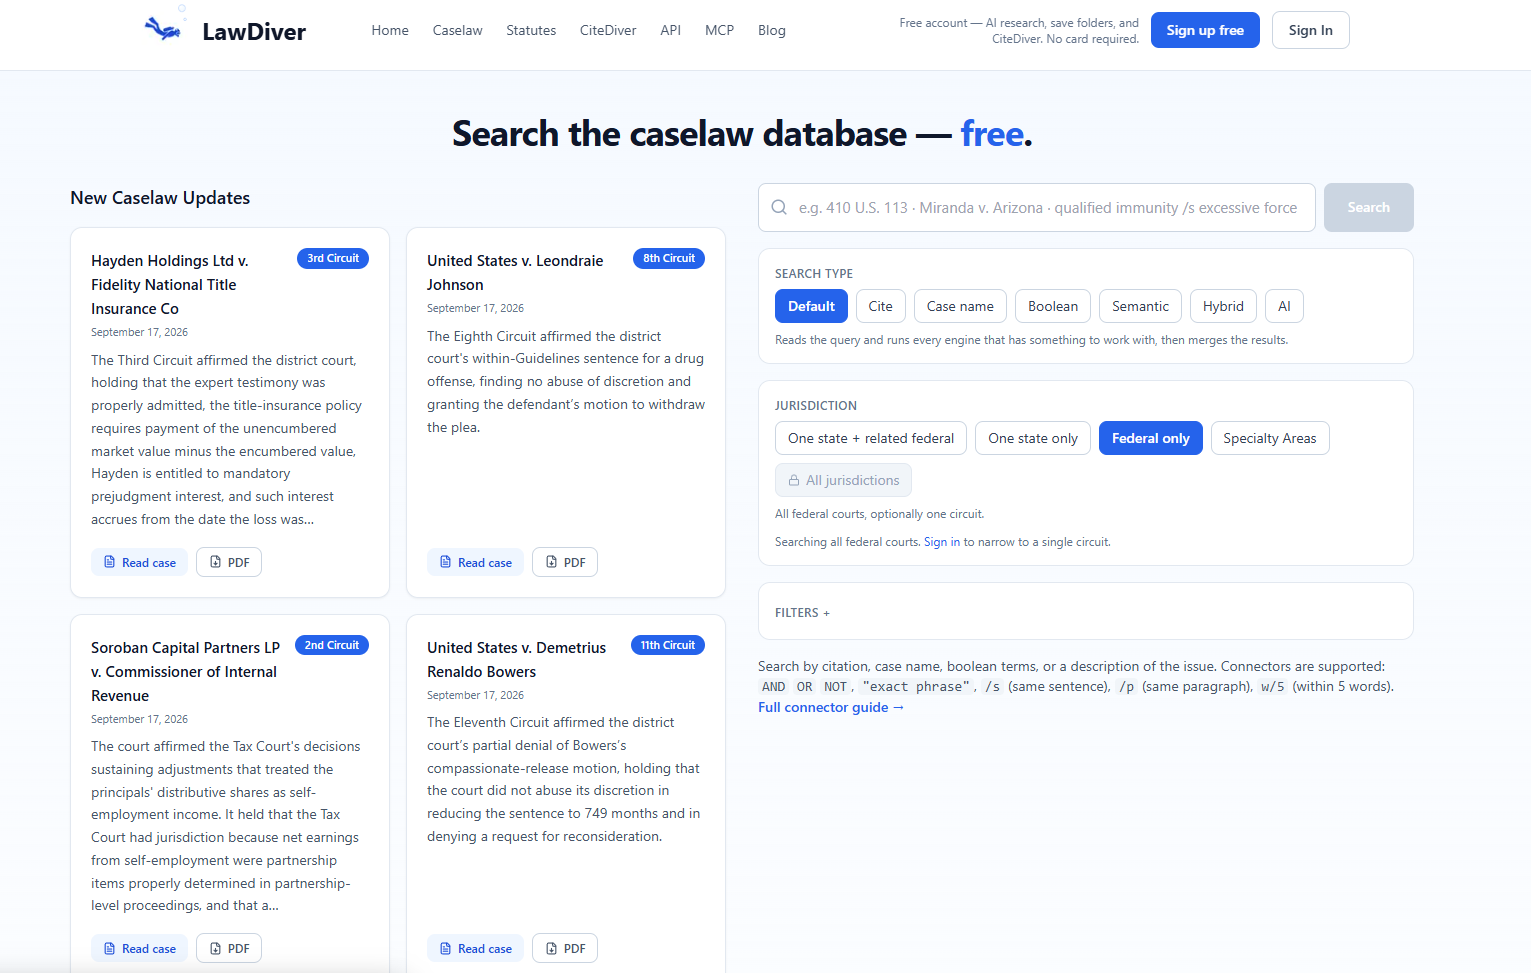
Task: Open the Full connector guide link
Action: point(831,707)
